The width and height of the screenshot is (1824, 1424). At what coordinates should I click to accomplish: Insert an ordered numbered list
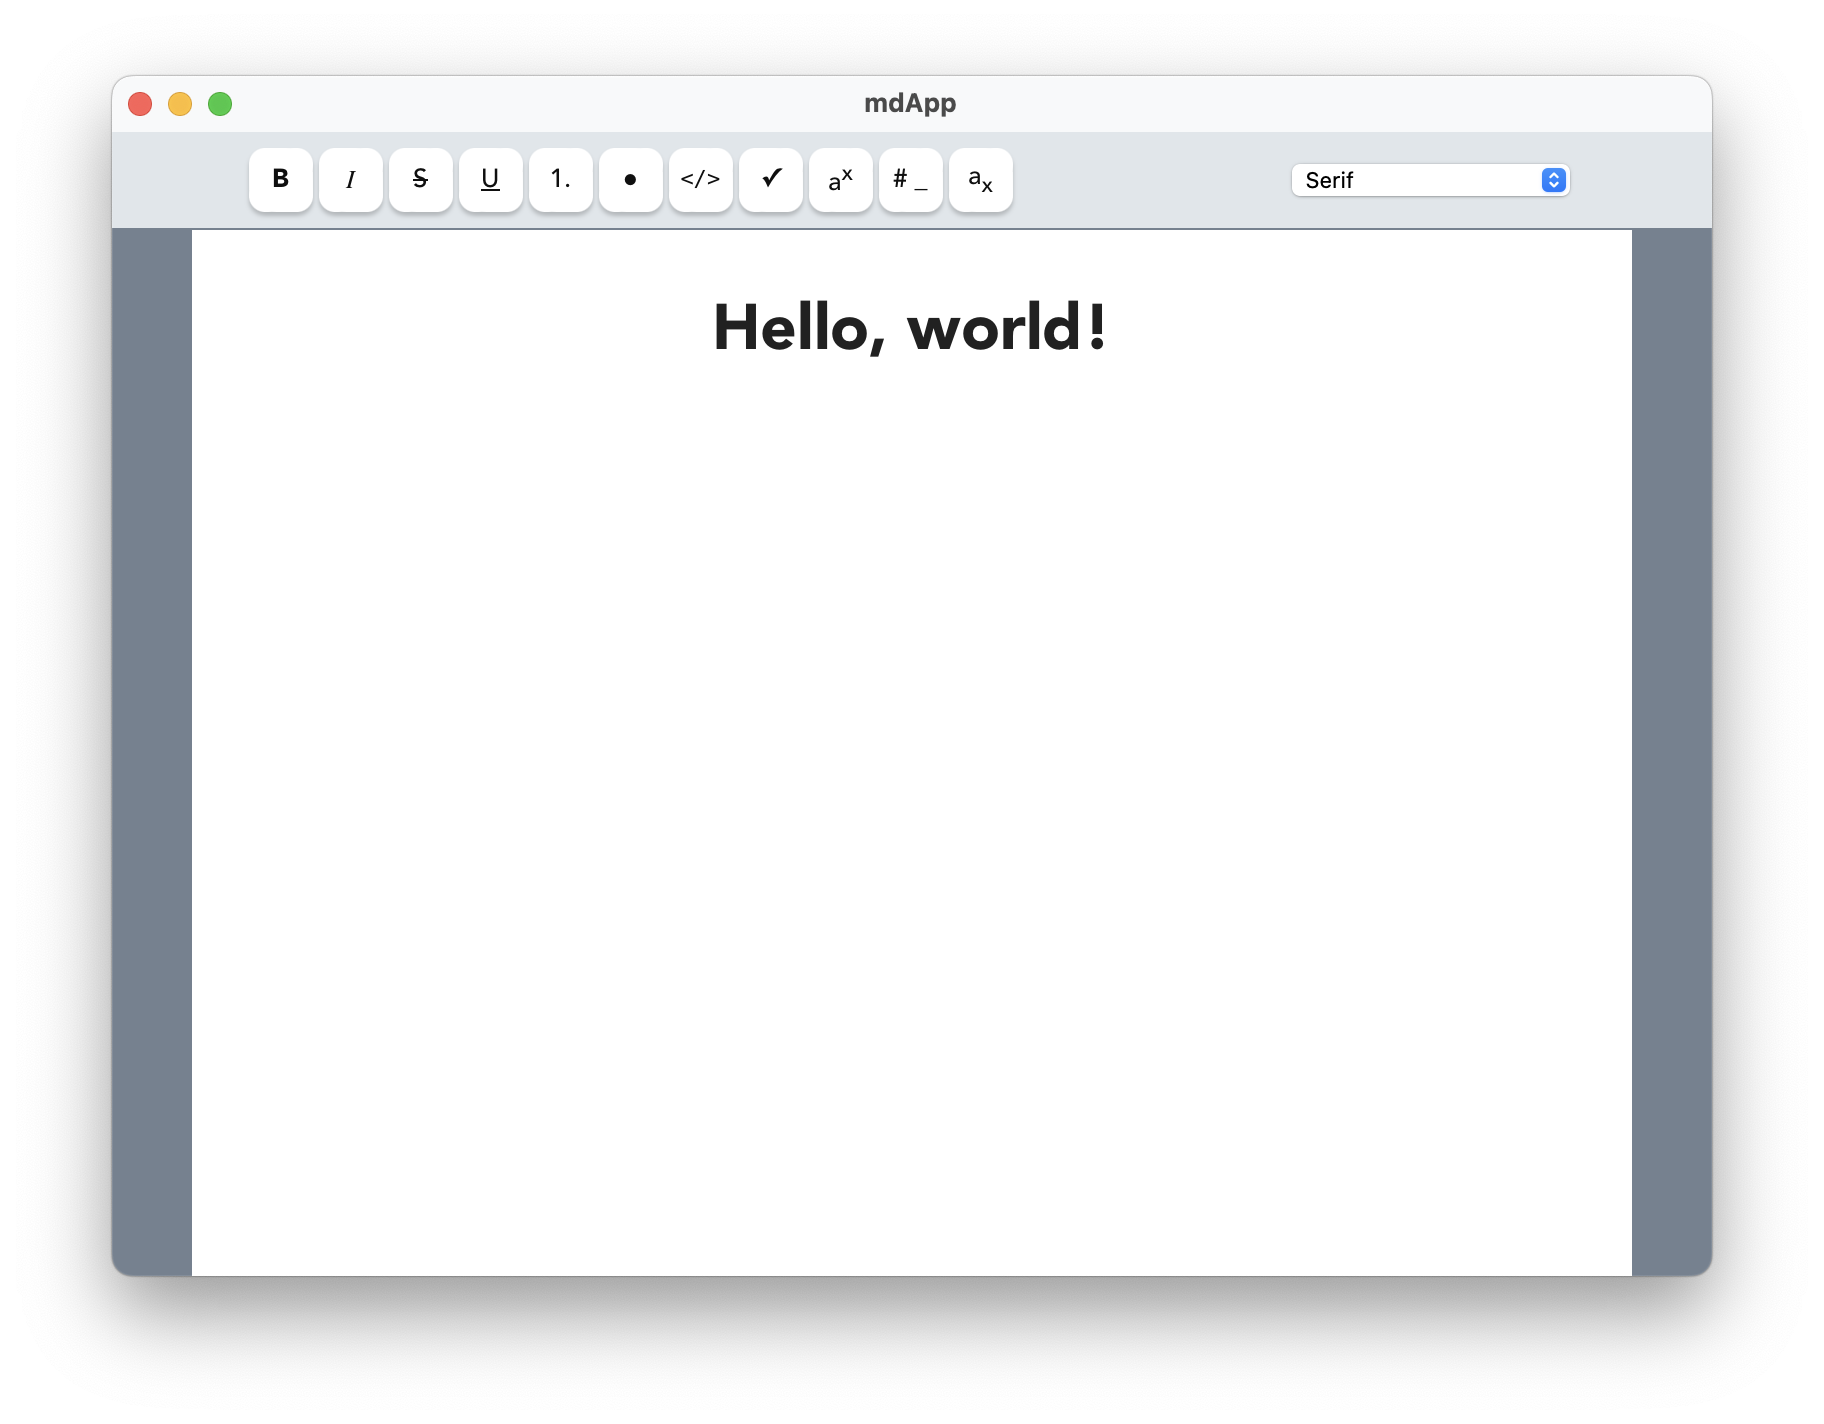(x=560, y=180)
